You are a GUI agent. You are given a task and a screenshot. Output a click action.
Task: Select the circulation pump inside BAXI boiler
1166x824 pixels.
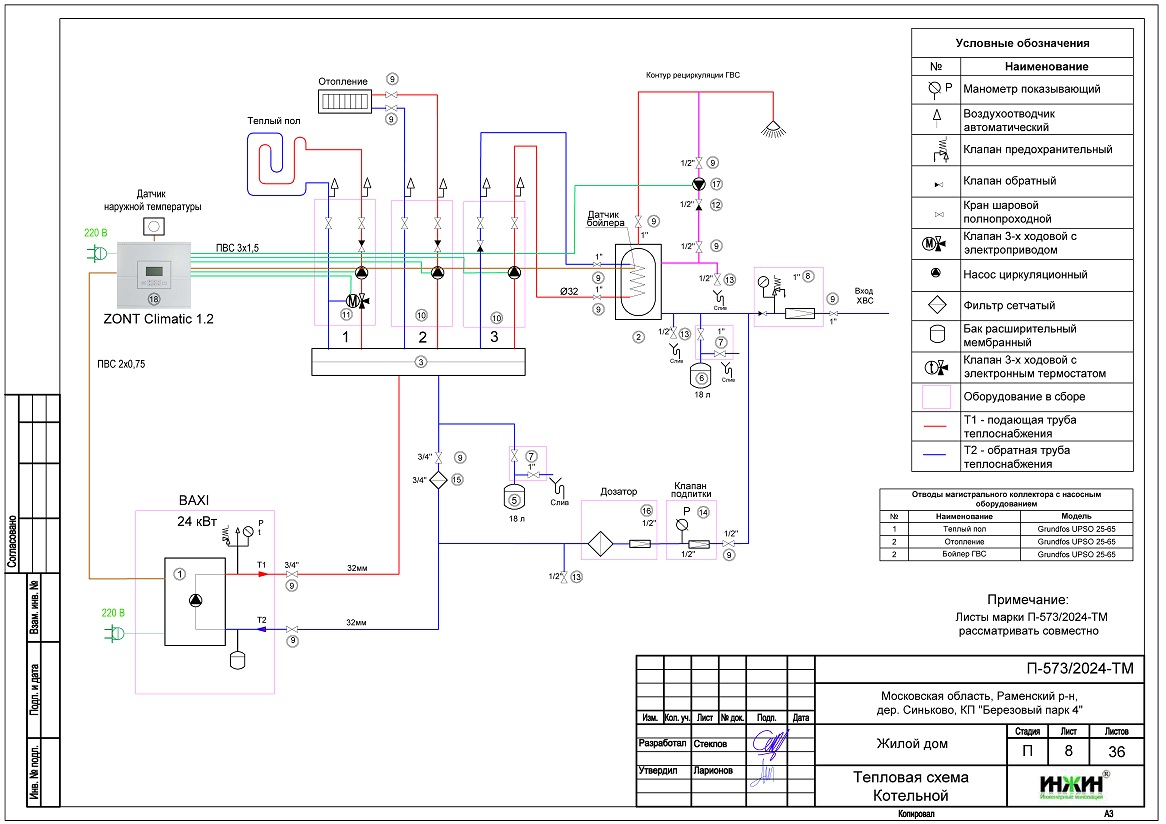pyautogui.click(x=195, y=598)
